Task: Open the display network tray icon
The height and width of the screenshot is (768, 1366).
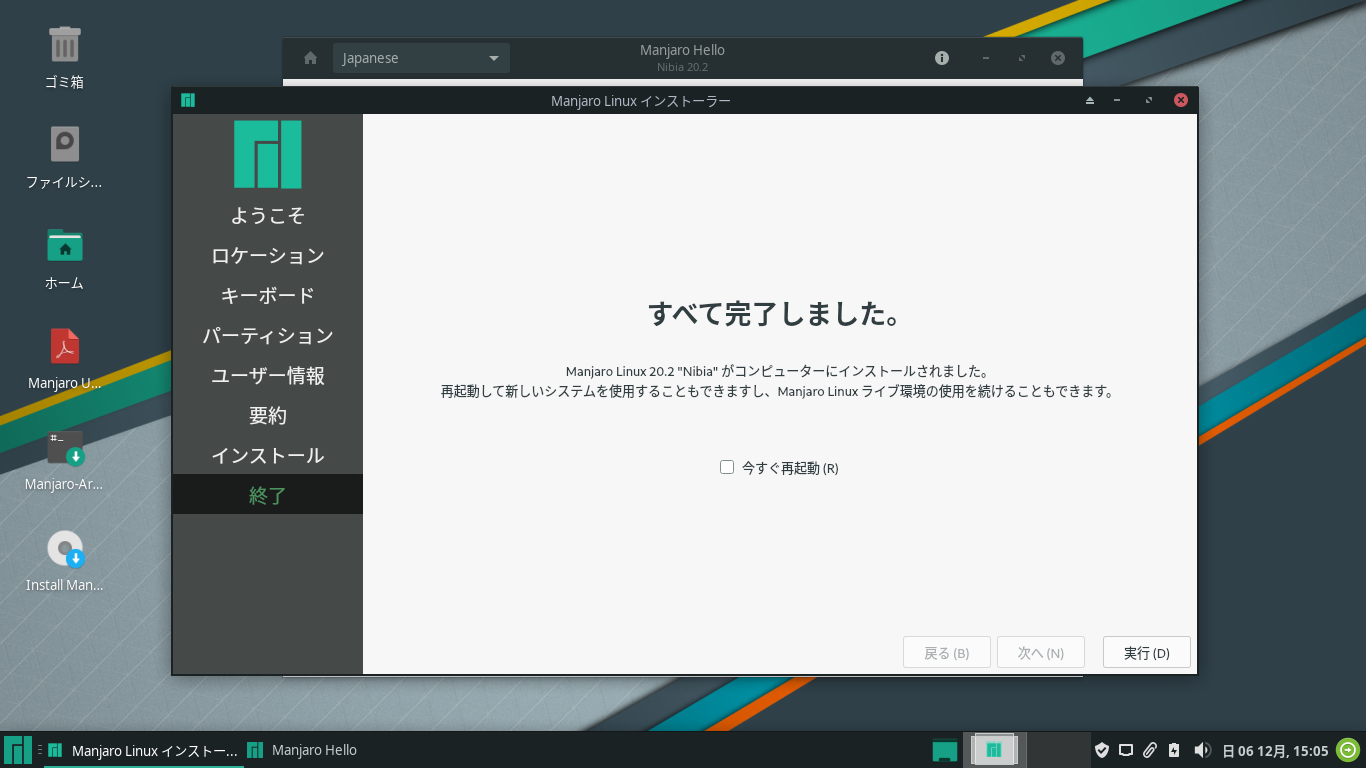Action: pos(1126,750)
